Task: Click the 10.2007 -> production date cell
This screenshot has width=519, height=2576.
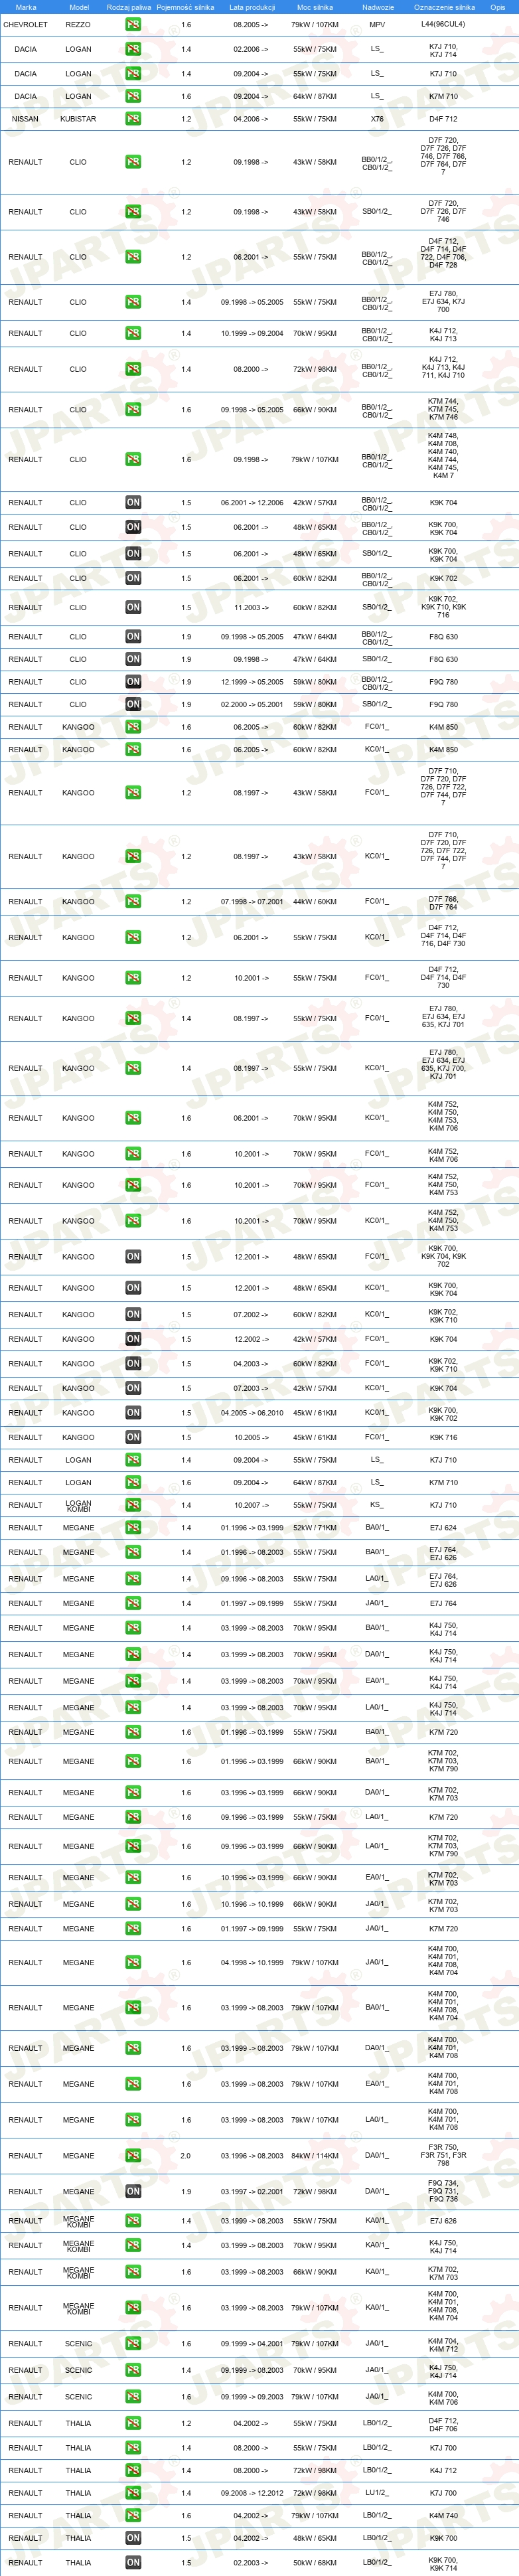Action: tap(251, 1505)
